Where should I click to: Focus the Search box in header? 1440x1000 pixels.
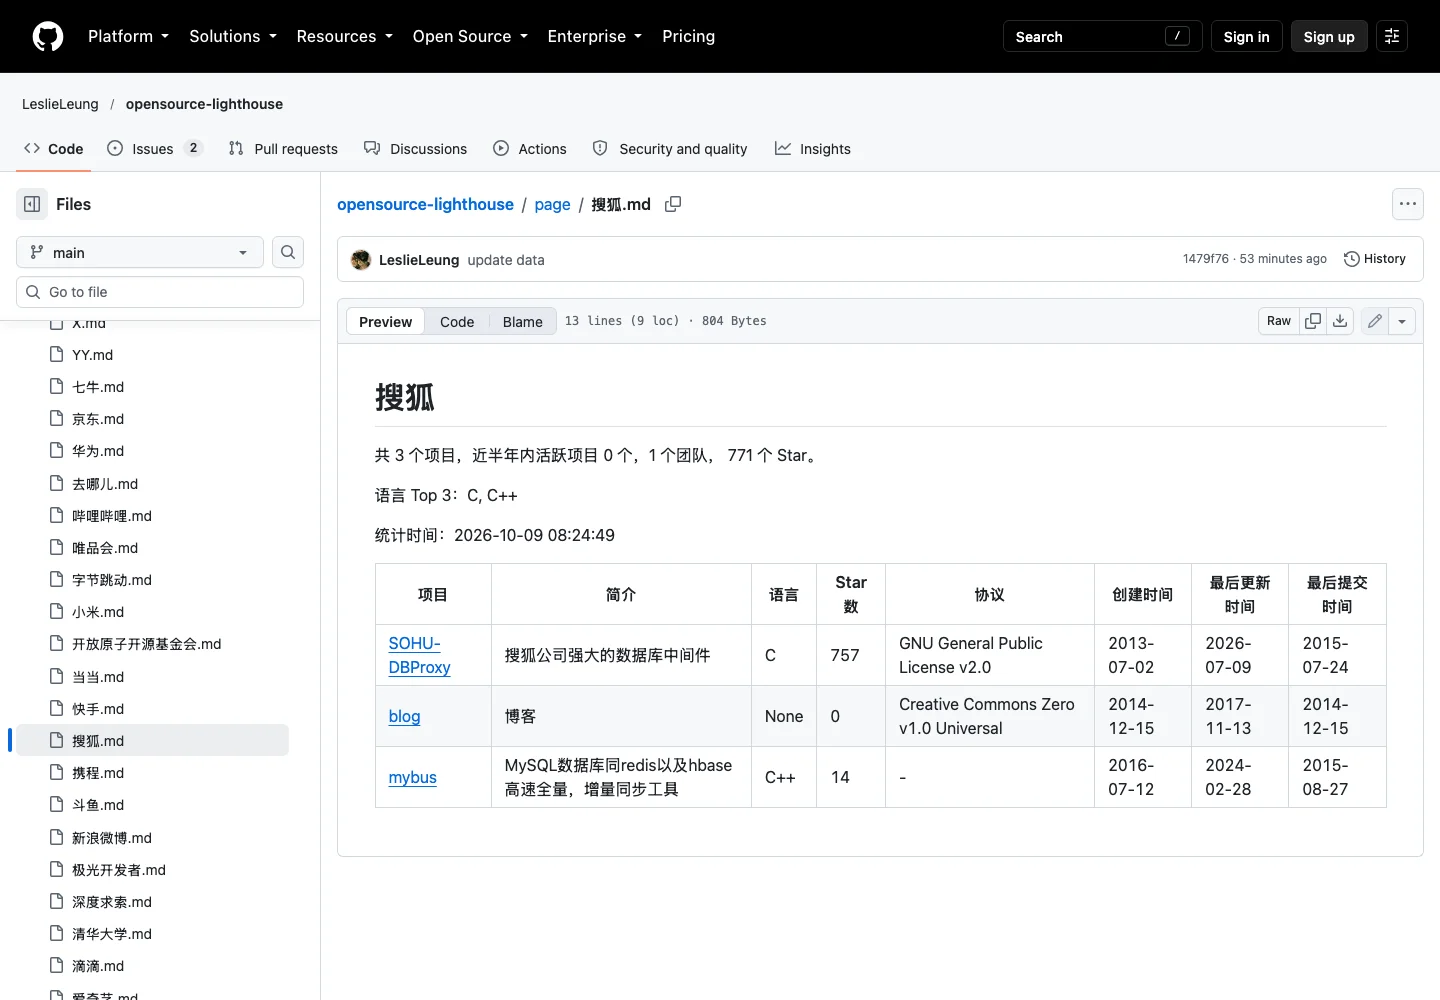(x=1103, y=37)
